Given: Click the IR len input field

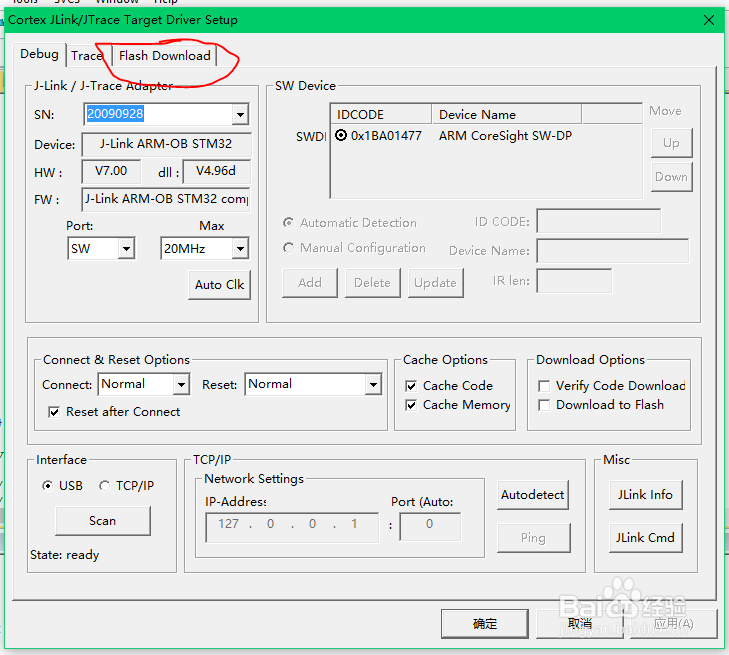Looking at the screenshot, I should [x=574, y=281].
